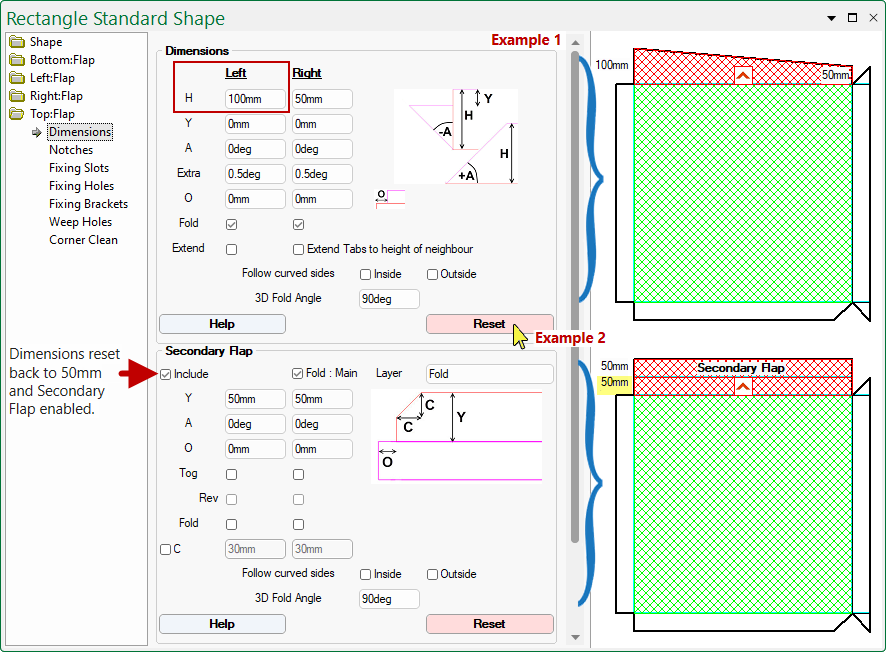Click the Bottom:Flap folder icon
This screenshot has height=652, width=886.
click(17, 60)
